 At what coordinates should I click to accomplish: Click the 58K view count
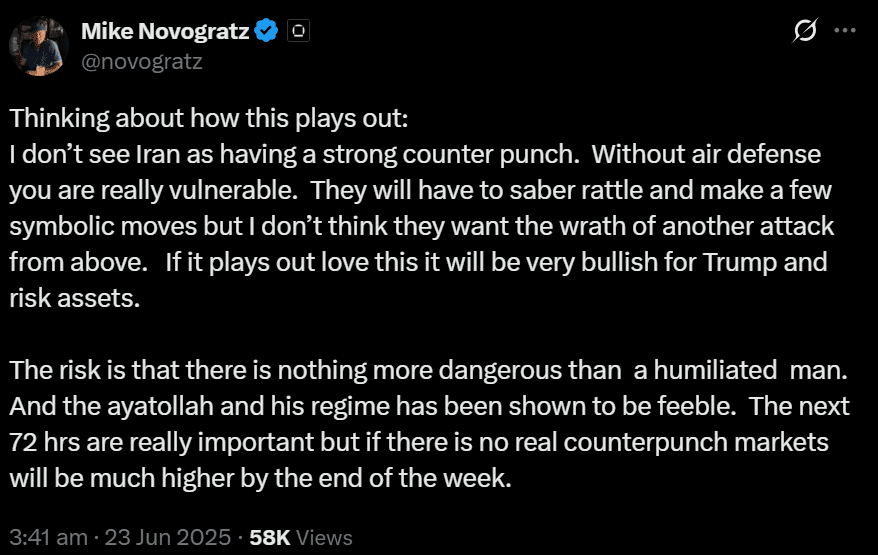click(270, 538)
